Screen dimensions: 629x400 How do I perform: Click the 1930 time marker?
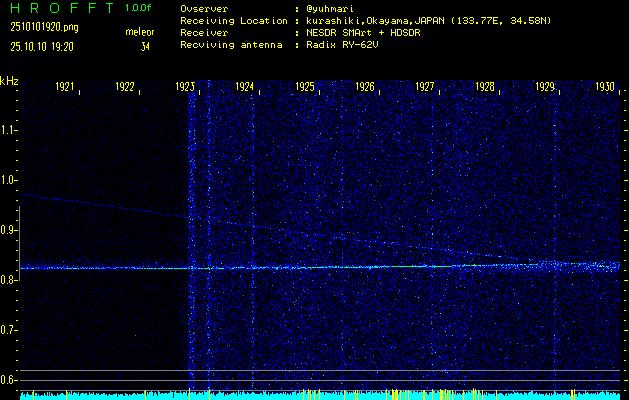[x=604, y=87]
